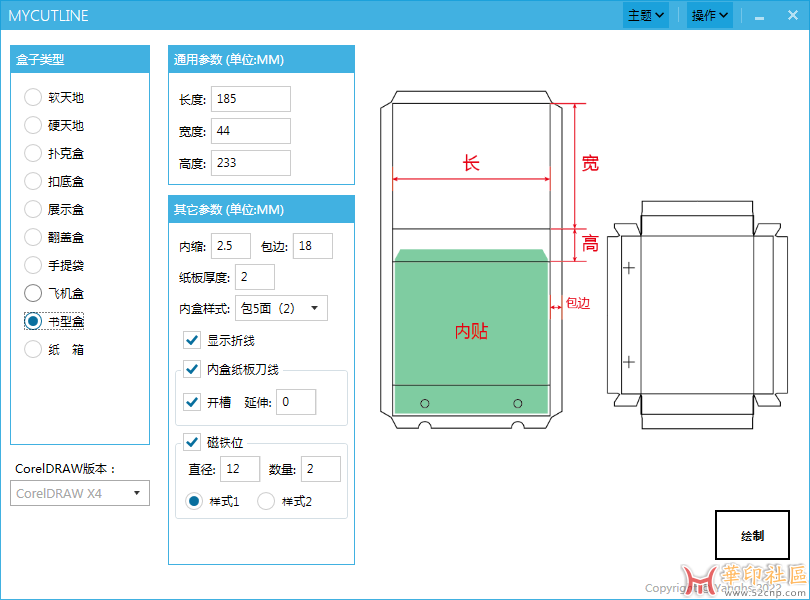
Task: Open the 内盒样式 dropdown
Action: (281, 308)
